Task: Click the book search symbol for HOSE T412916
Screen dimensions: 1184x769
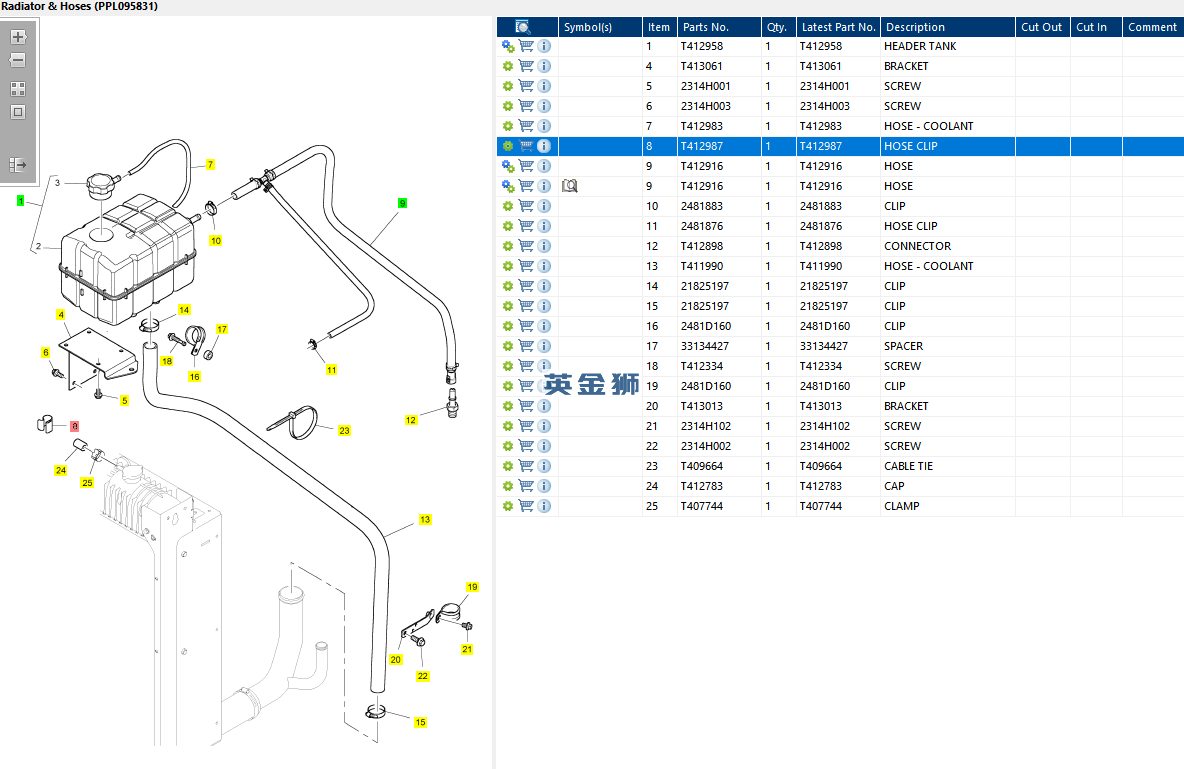Action: [x=570, y=186]
